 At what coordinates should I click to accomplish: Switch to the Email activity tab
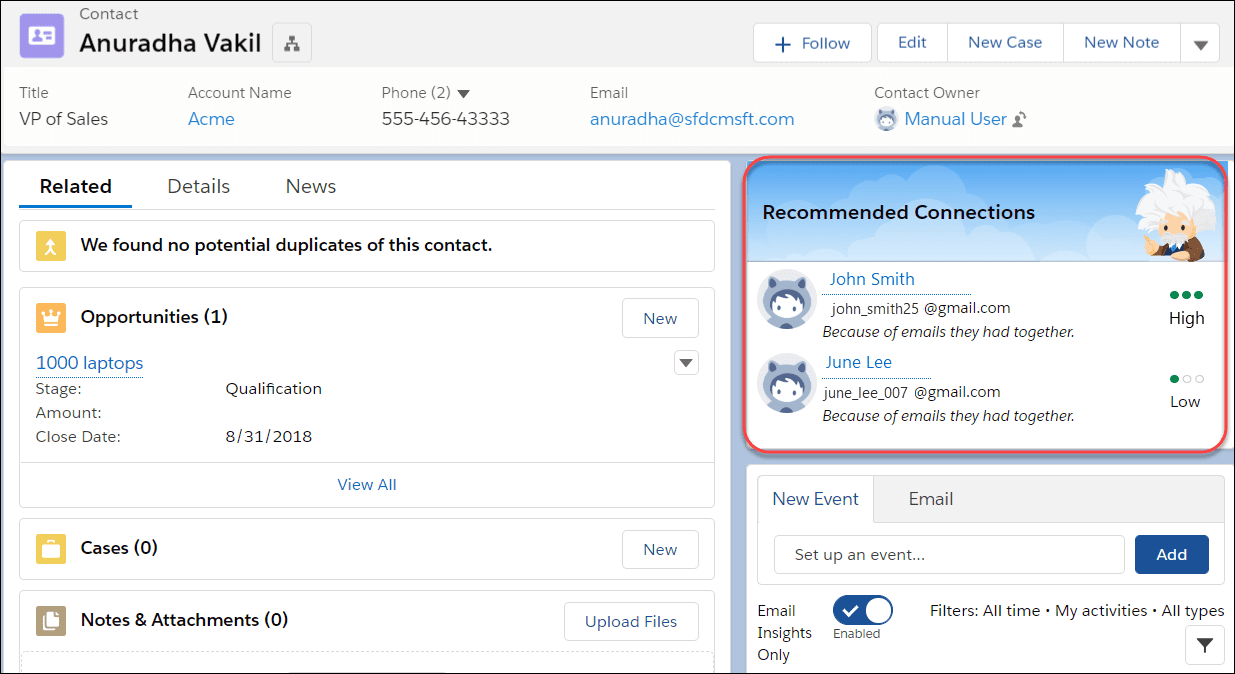click(930, 499)
